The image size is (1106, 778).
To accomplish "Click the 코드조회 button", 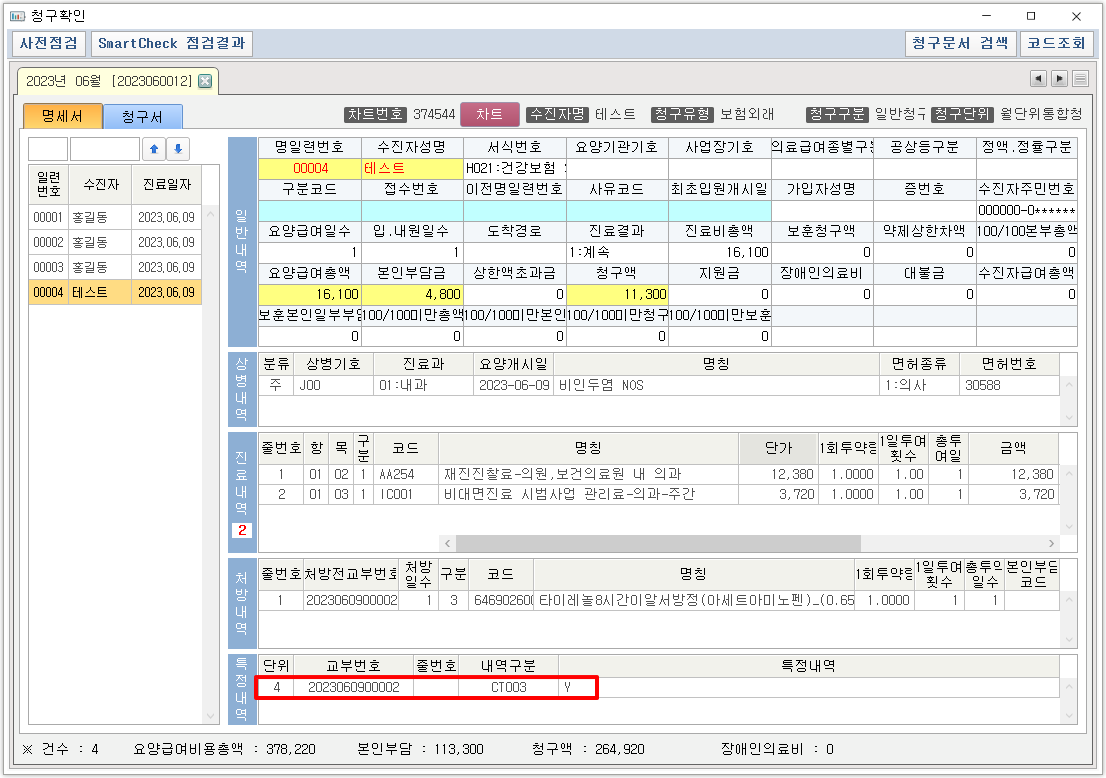I will point(1056,44).
